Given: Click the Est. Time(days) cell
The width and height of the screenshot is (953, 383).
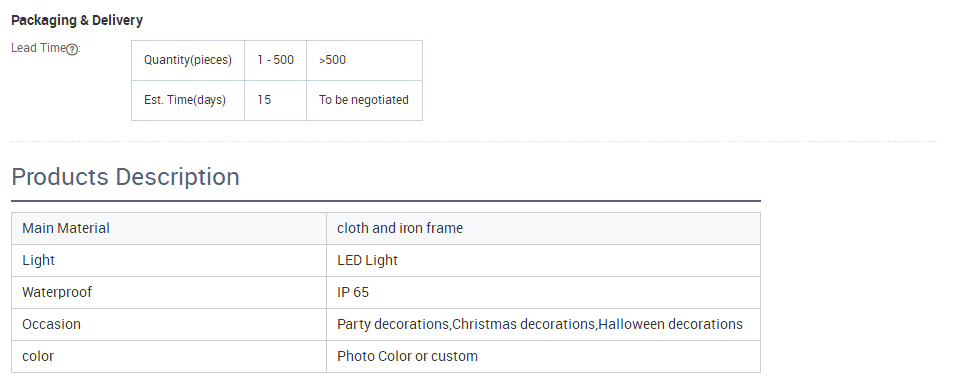Looking at the screenshot, I should pyautogui.click(x=188, y=100).
